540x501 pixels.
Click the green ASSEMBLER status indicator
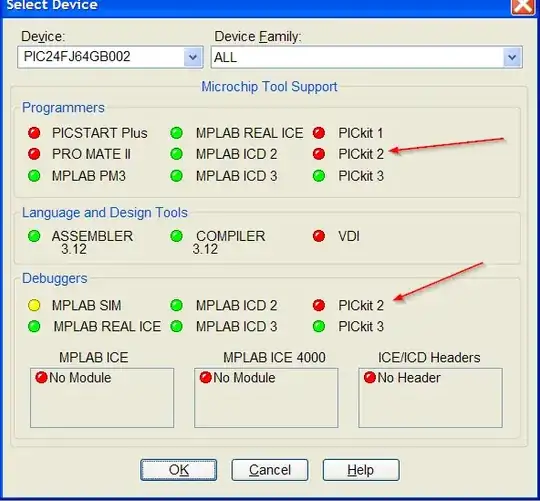[34, 236]
